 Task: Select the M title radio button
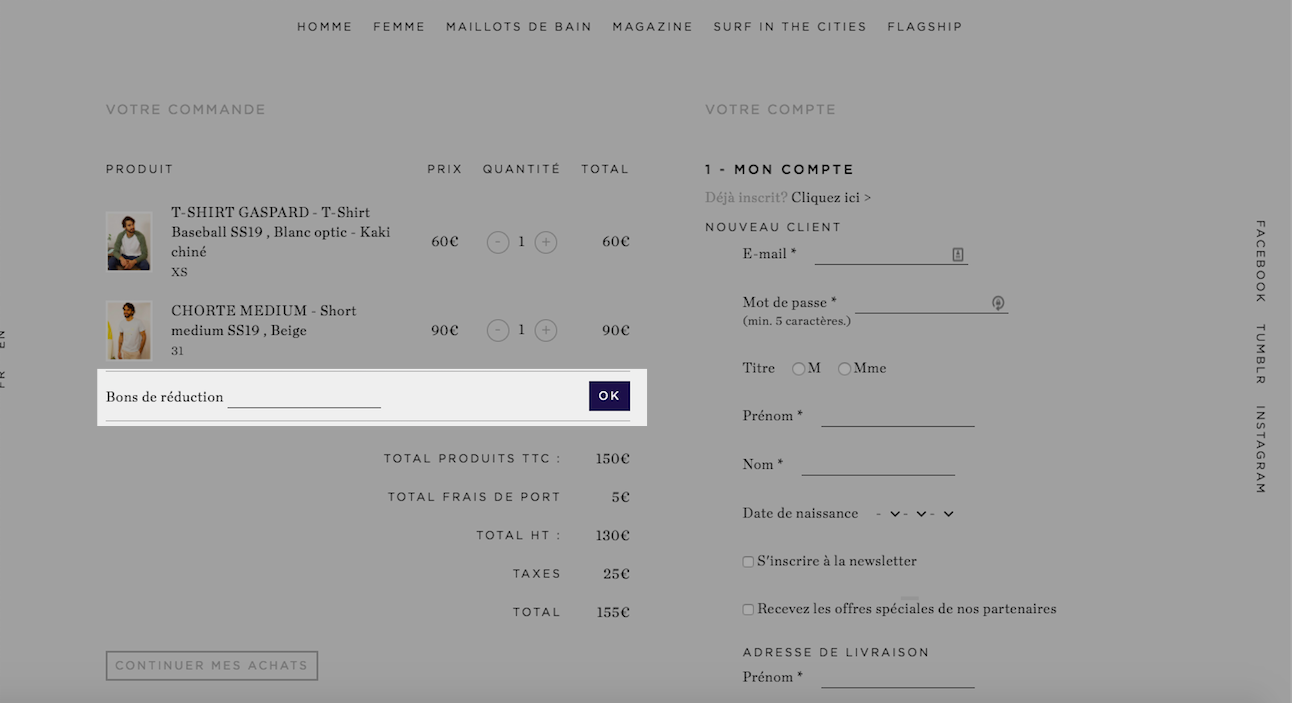798,369
